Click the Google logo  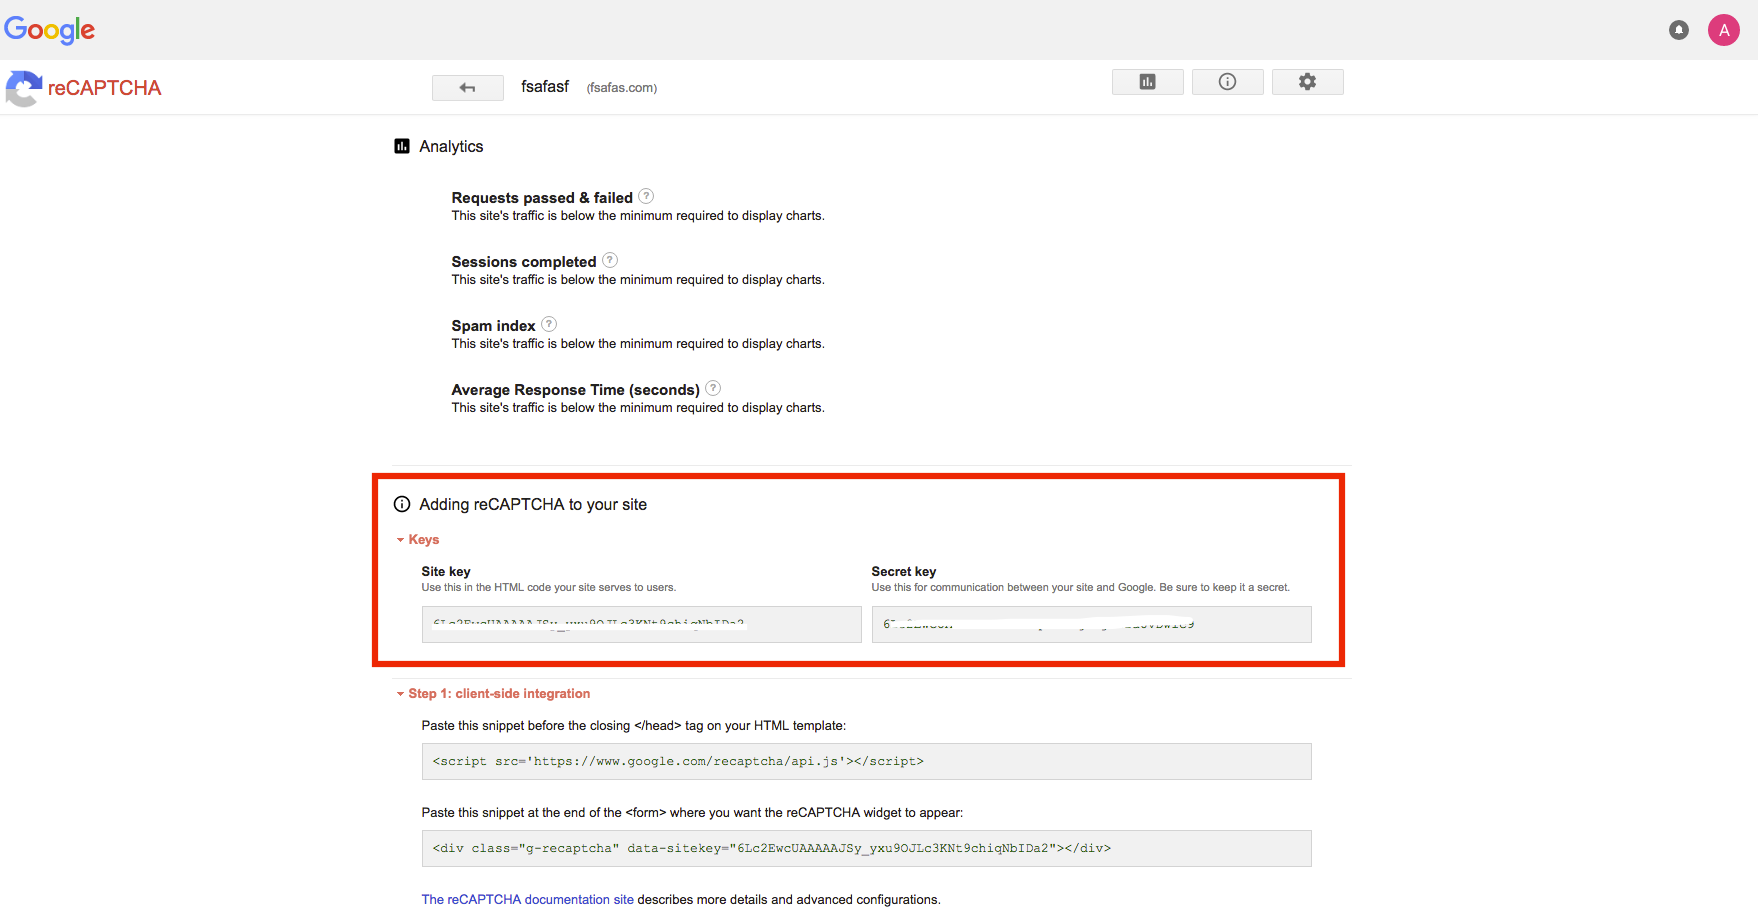coord(50,30)
